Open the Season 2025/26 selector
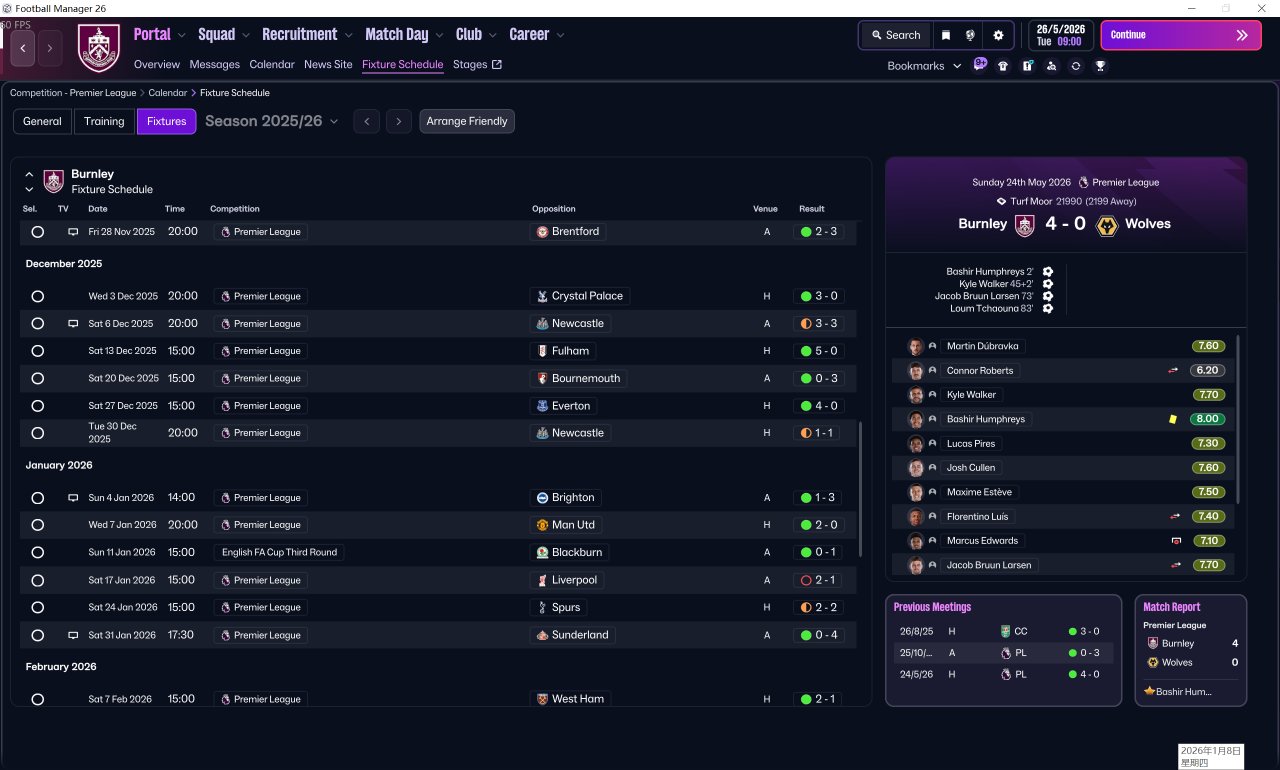The height and width of the screenshot is (770, 1280). click(x=272, y=122)
